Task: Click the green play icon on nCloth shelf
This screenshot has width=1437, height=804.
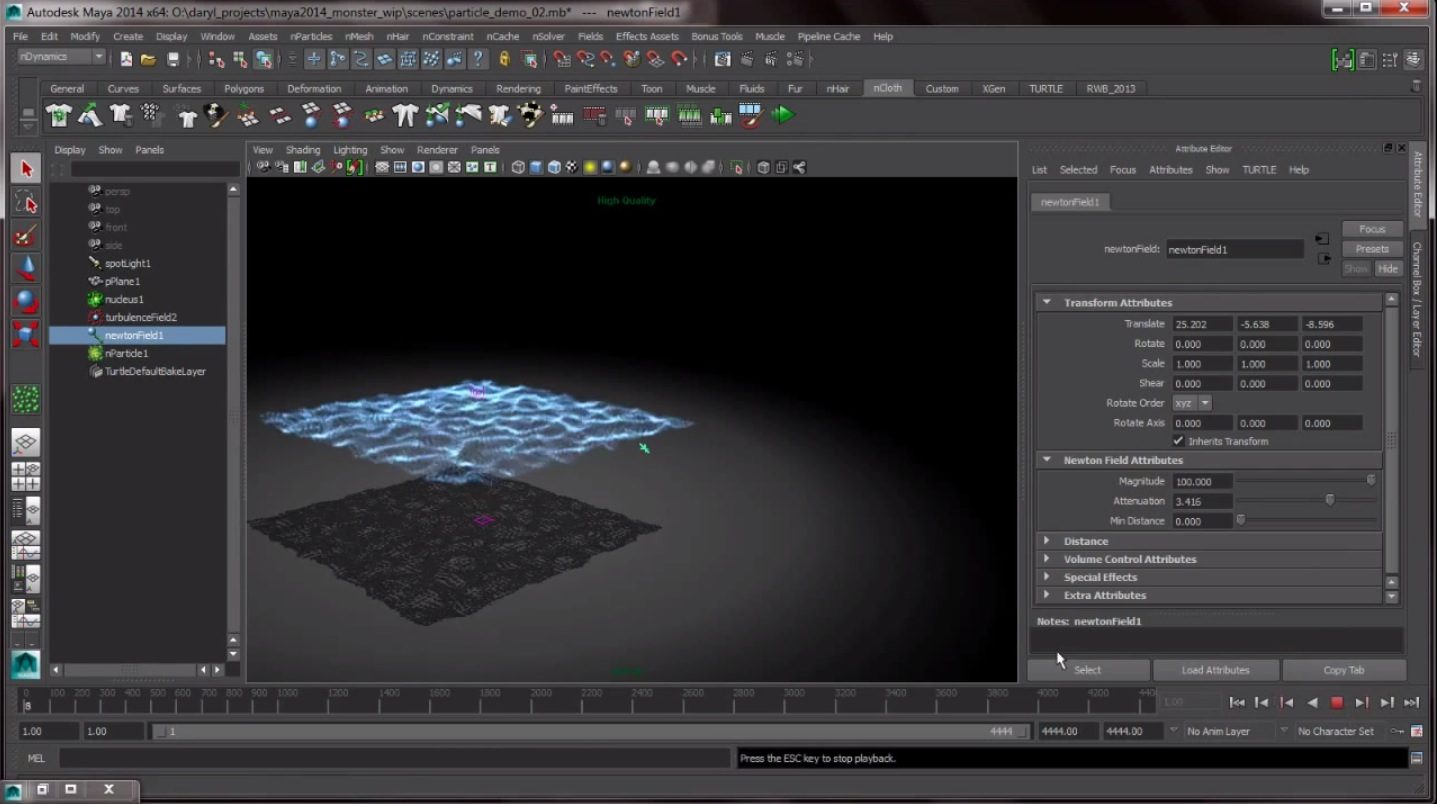Action: [783, 116]
